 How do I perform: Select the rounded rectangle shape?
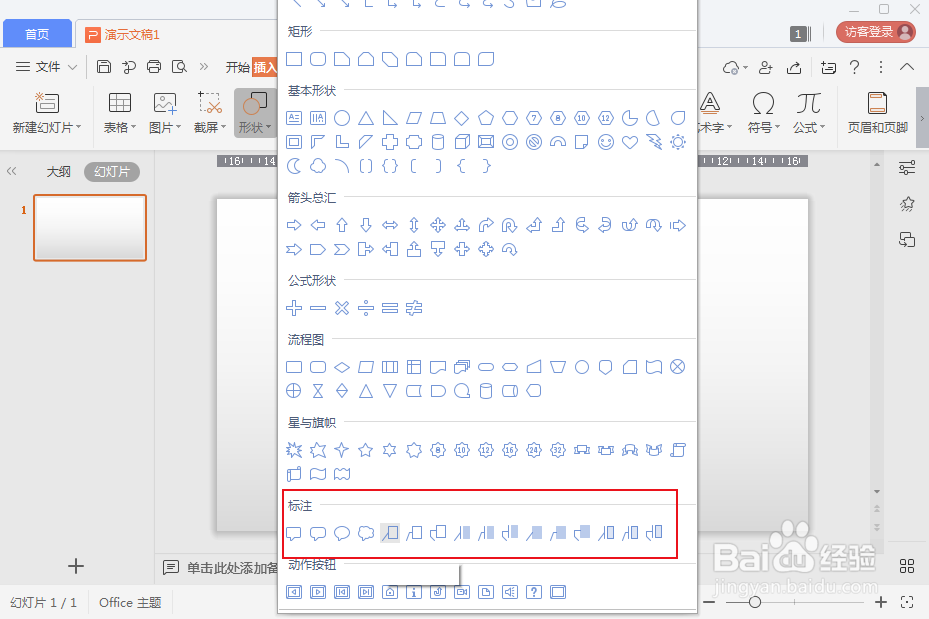click(318, 59)
